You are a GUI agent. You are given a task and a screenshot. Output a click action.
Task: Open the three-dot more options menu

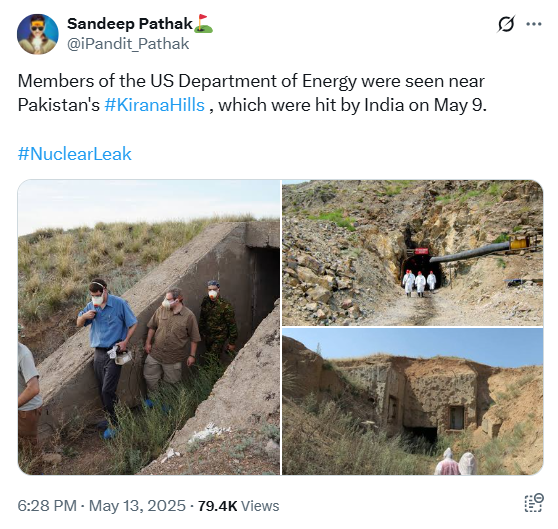coord(533,24)
